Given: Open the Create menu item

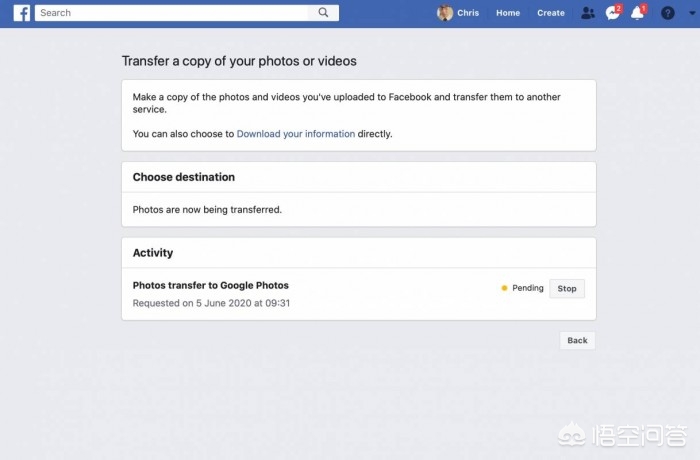Looking at the screenshot, I should point(551,13).
